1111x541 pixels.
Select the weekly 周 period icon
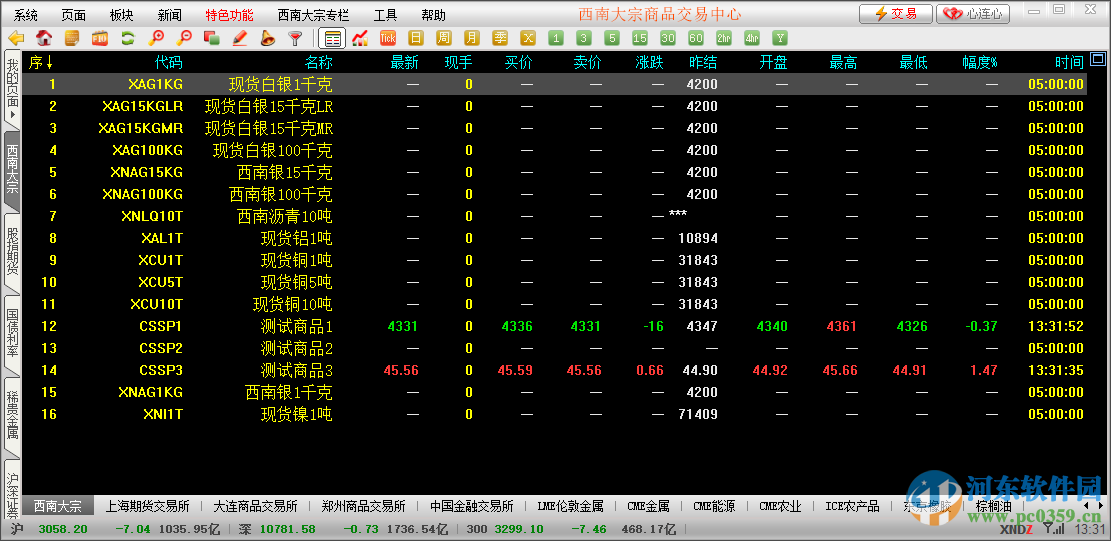coord(444,38)
